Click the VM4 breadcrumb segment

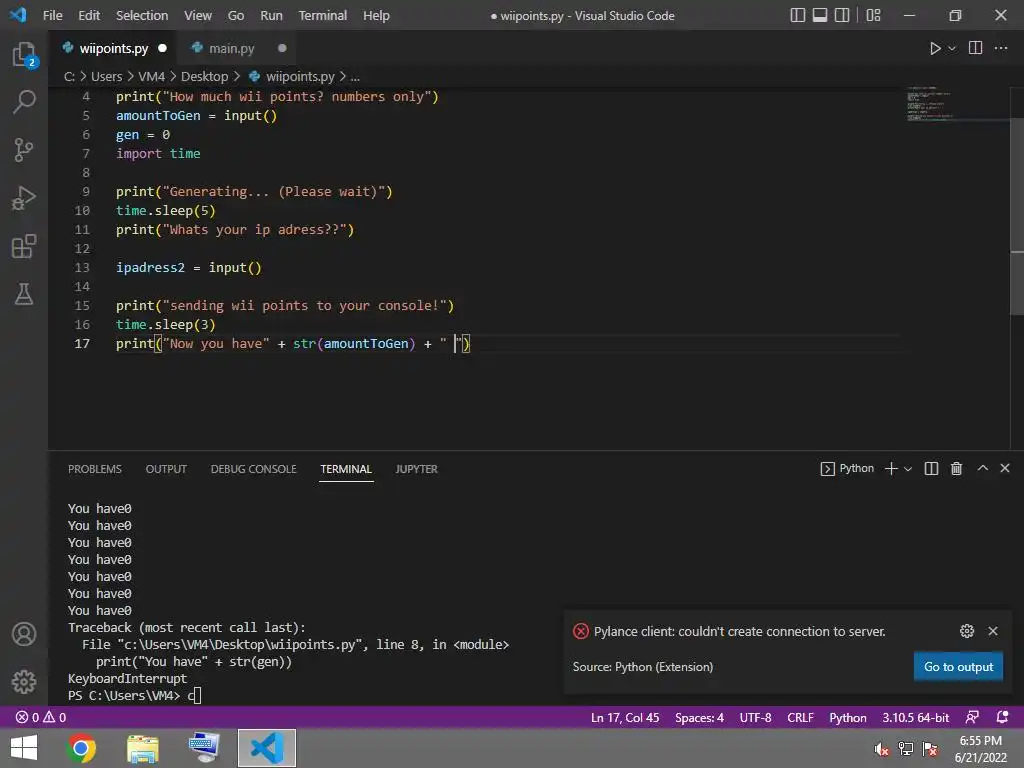(x=152, y=76)
